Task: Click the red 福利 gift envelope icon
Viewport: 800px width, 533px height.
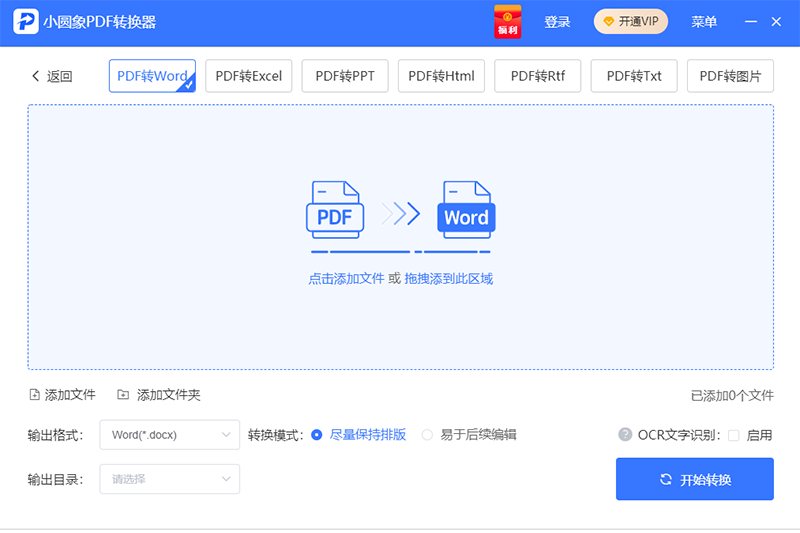Action: coord(508,22)
